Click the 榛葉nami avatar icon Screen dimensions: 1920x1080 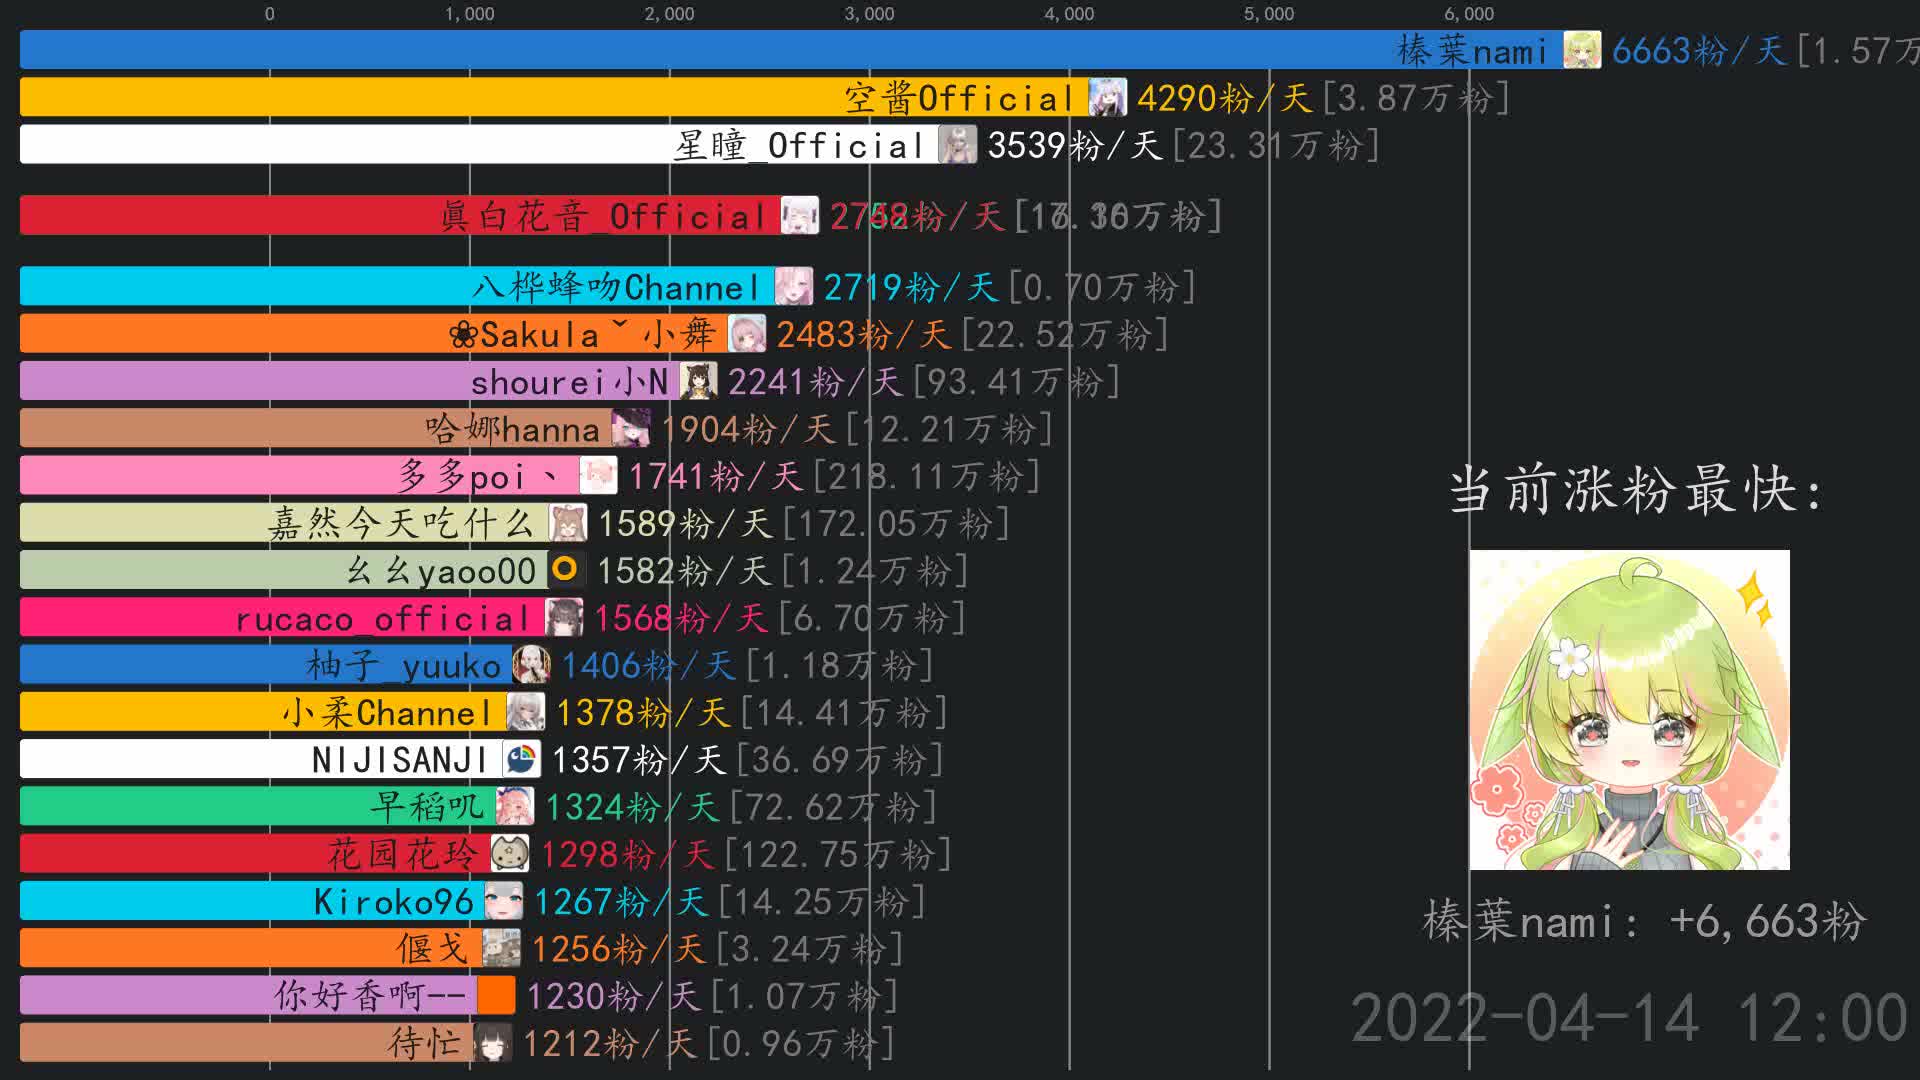(x=1583, y=48)
